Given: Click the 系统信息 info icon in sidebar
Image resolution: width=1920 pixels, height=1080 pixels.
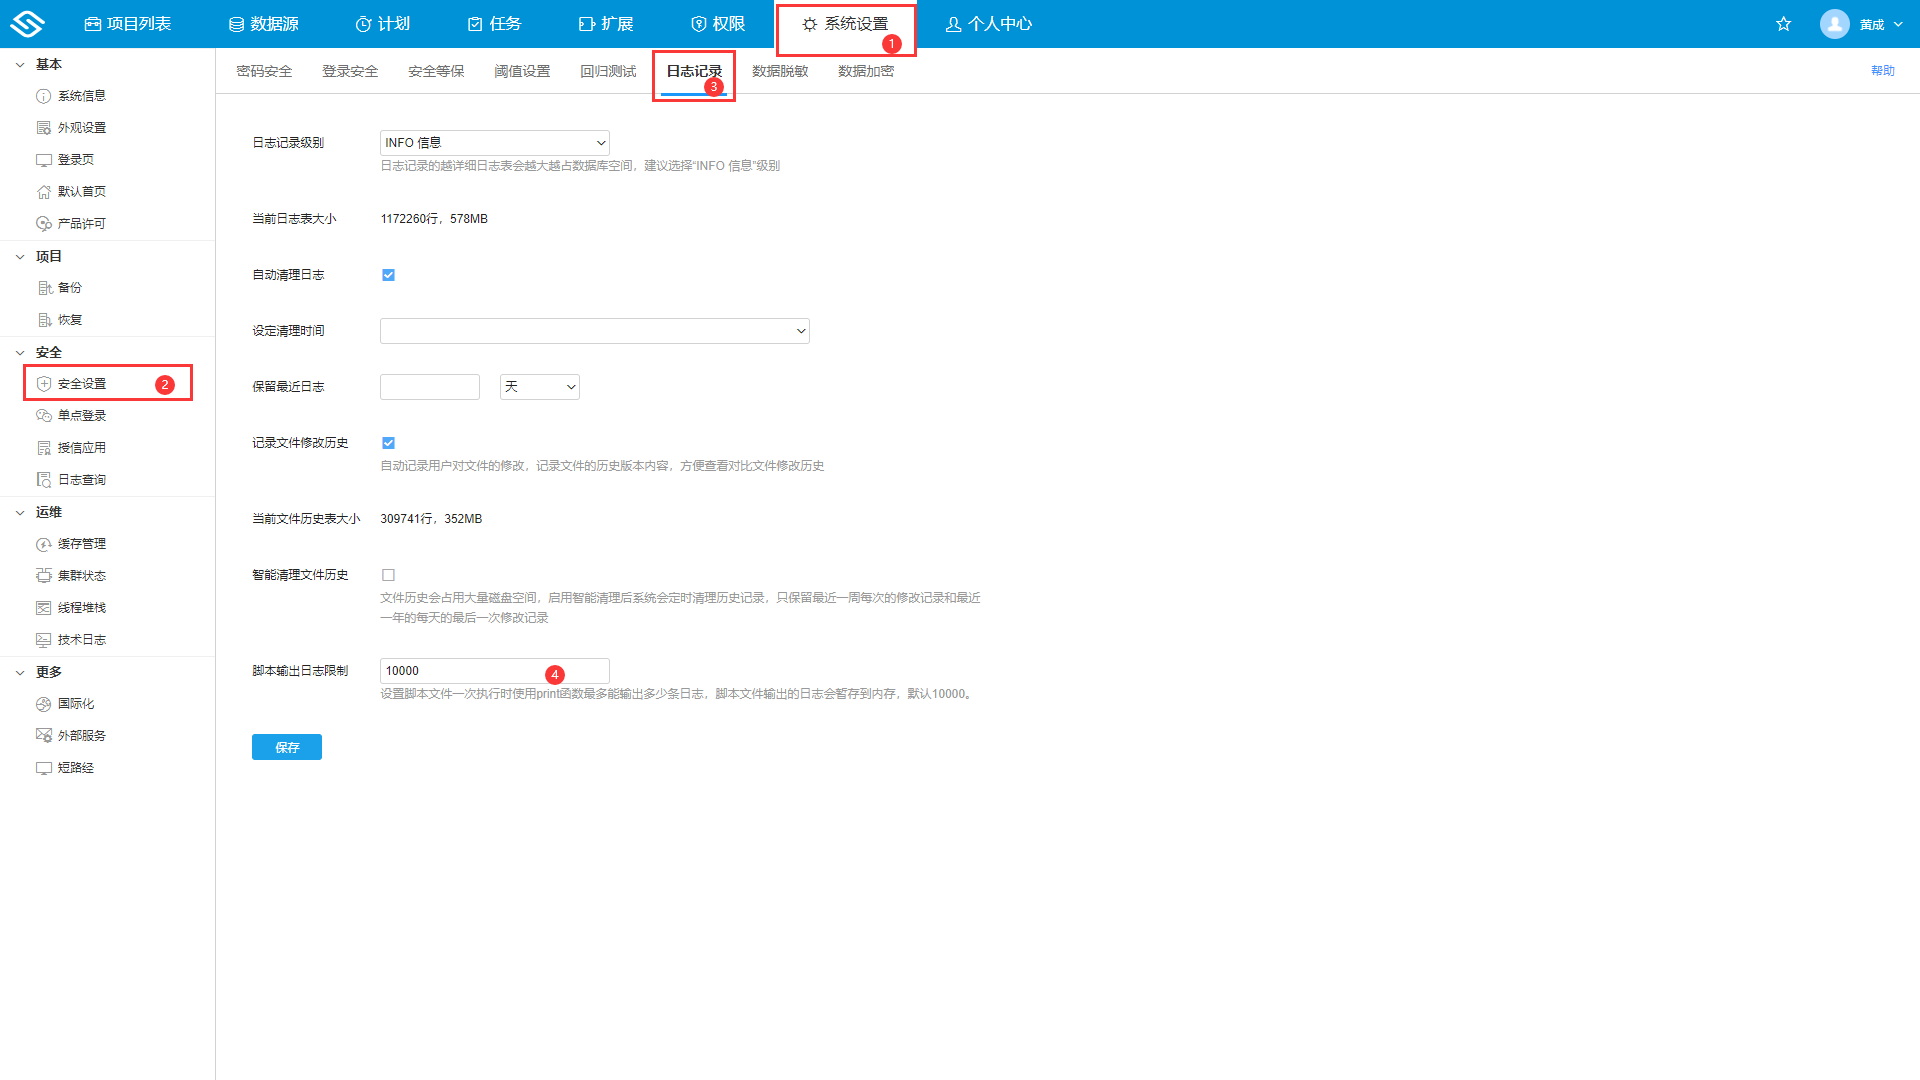Looking at the screenshot, I should click(44, 96).
